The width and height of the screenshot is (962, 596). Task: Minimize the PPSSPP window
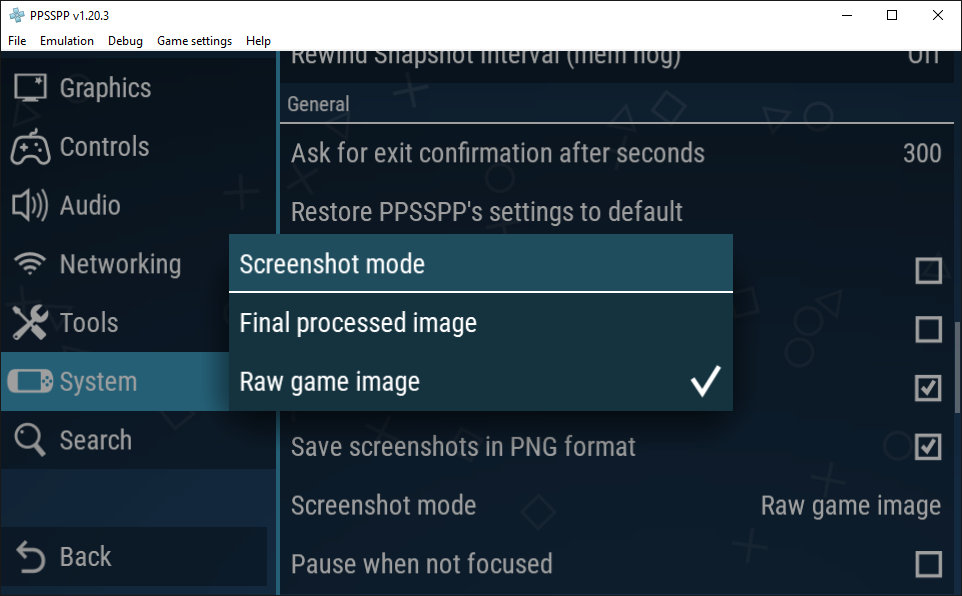point(847,15)
